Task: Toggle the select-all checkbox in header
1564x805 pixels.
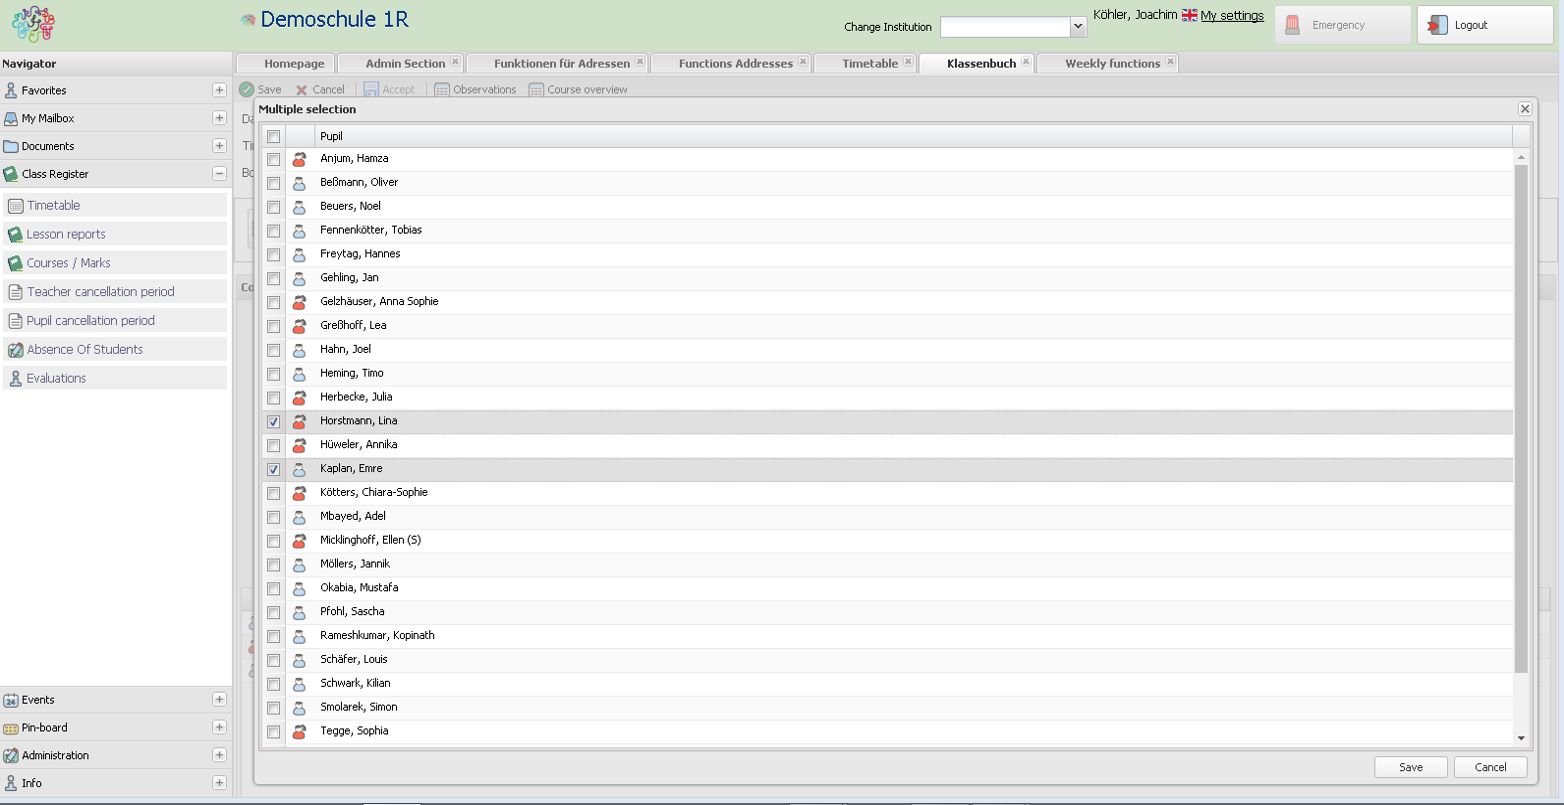Action: click(x=273, y=137)
